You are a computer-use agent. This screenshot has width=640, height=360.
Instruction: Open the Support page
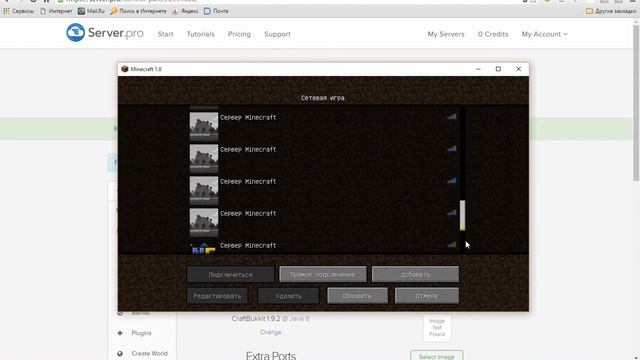click(277, 34)
